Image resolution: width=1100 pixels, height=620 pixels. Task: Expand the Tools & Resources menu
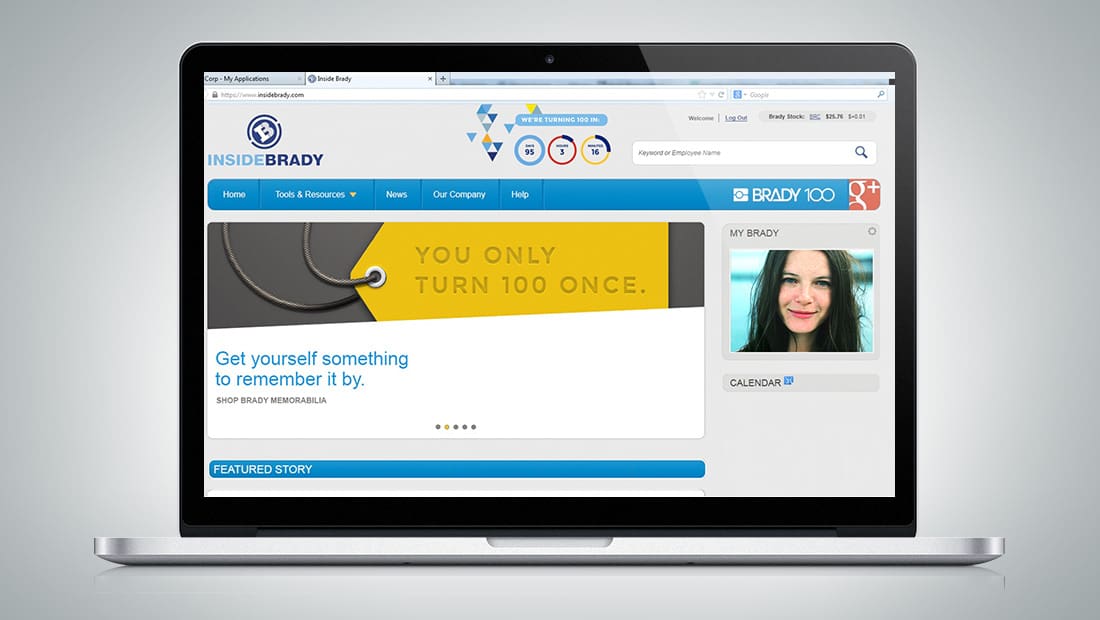pyautogui.click(x=316, y=195)
